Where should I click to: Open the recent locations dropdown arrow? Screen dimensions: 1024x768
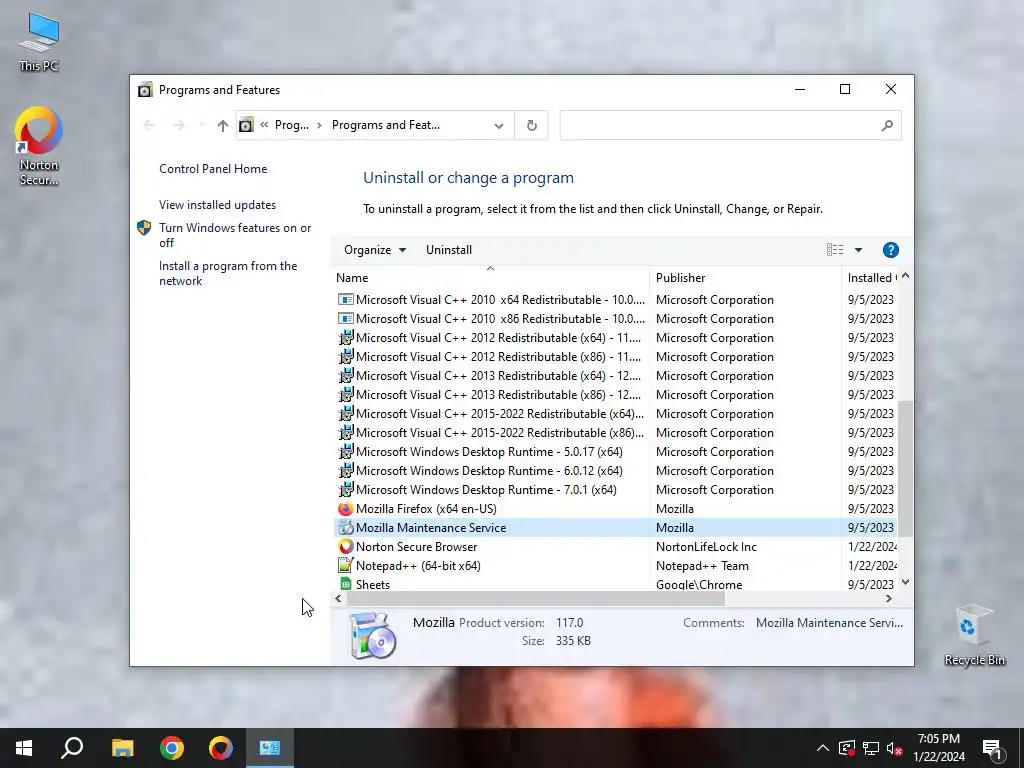click(202, 125)
